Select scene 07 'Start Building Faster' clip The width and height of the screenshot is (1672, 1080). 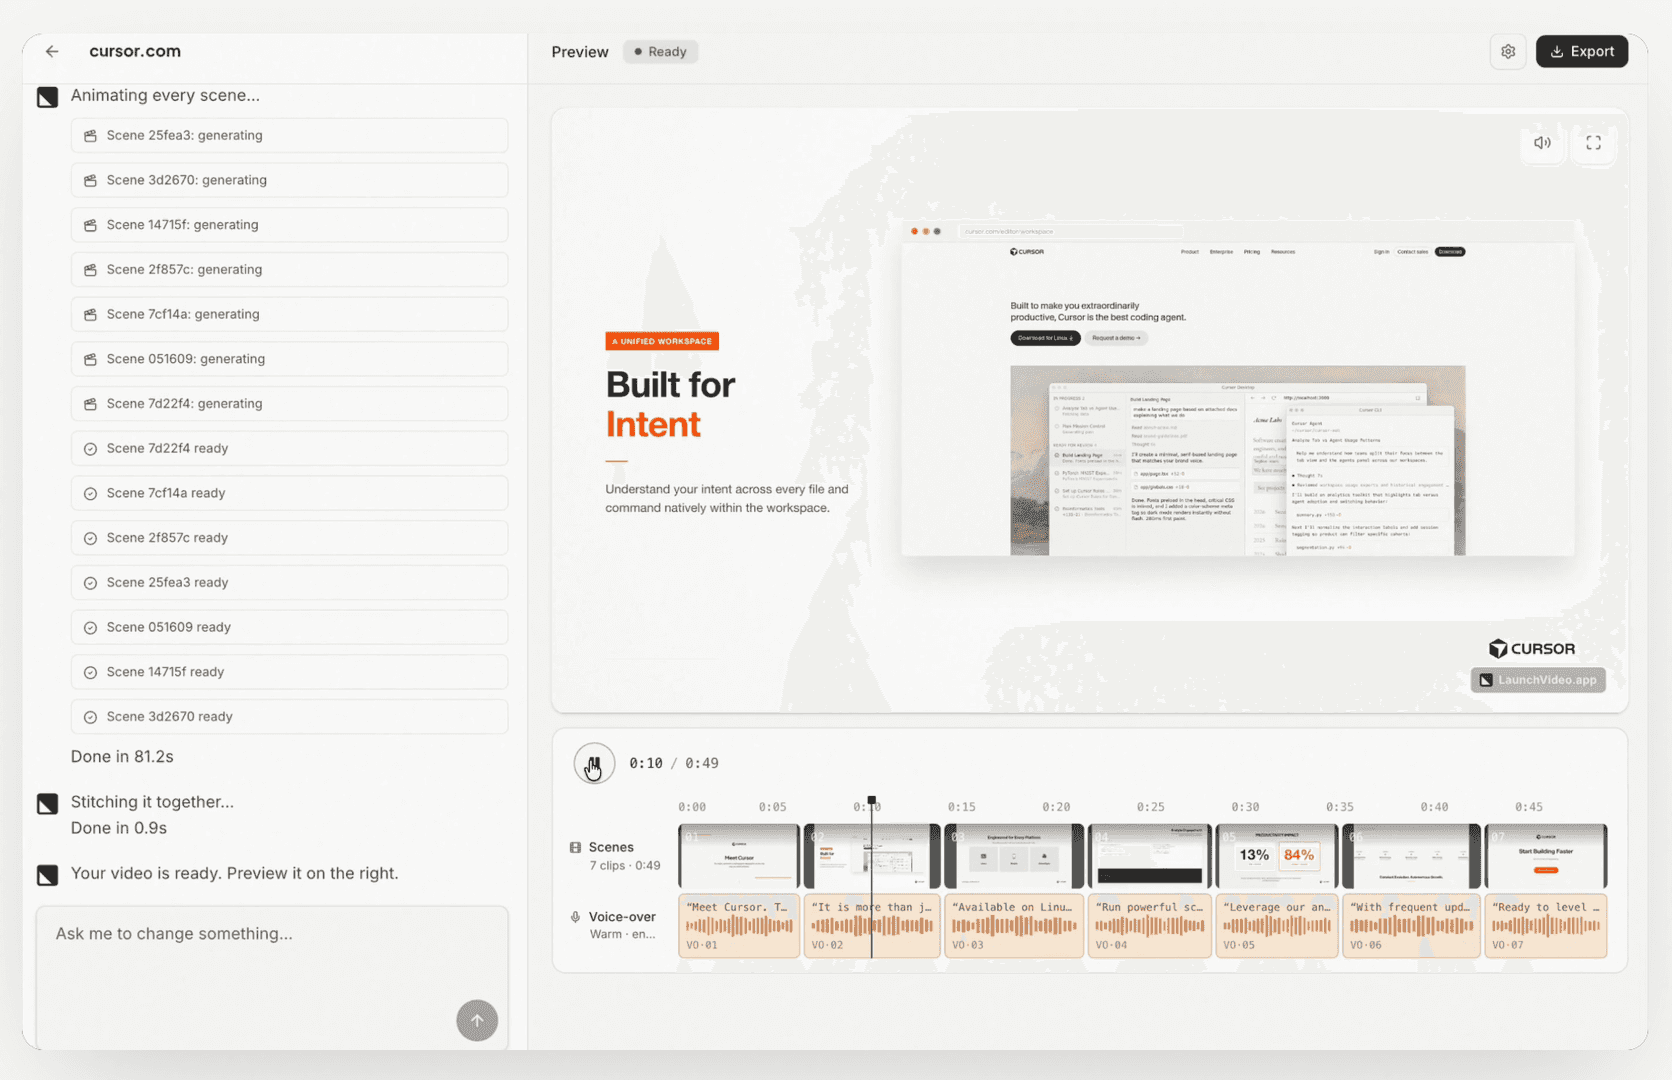coord(1546,856)
